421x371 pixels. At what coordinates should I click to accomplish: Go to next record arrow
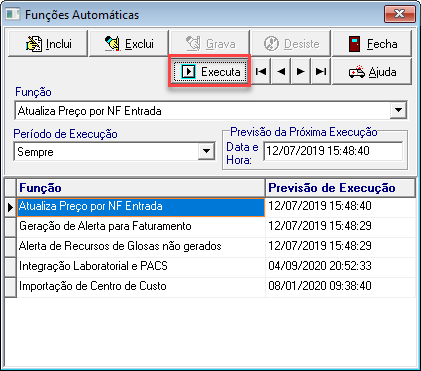301,71
